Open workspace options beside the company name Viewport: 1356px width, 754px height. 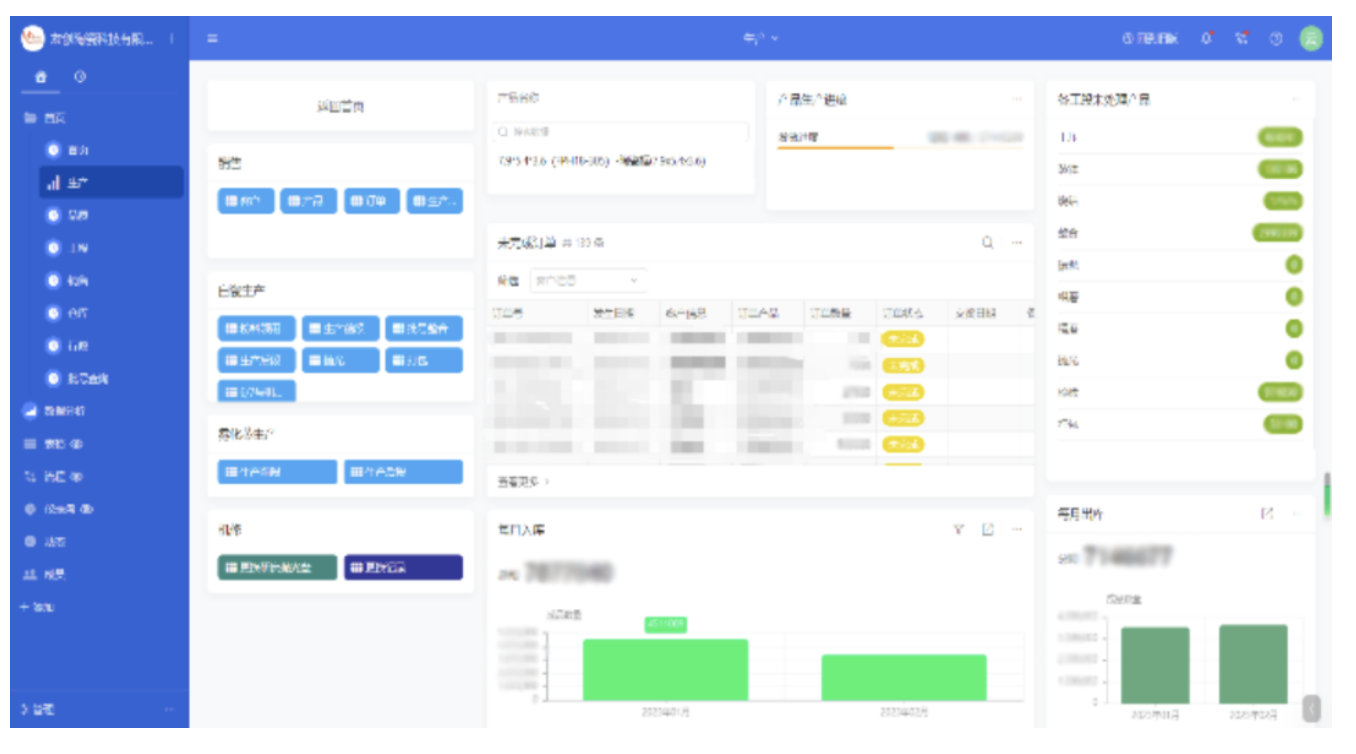point(172,39)
